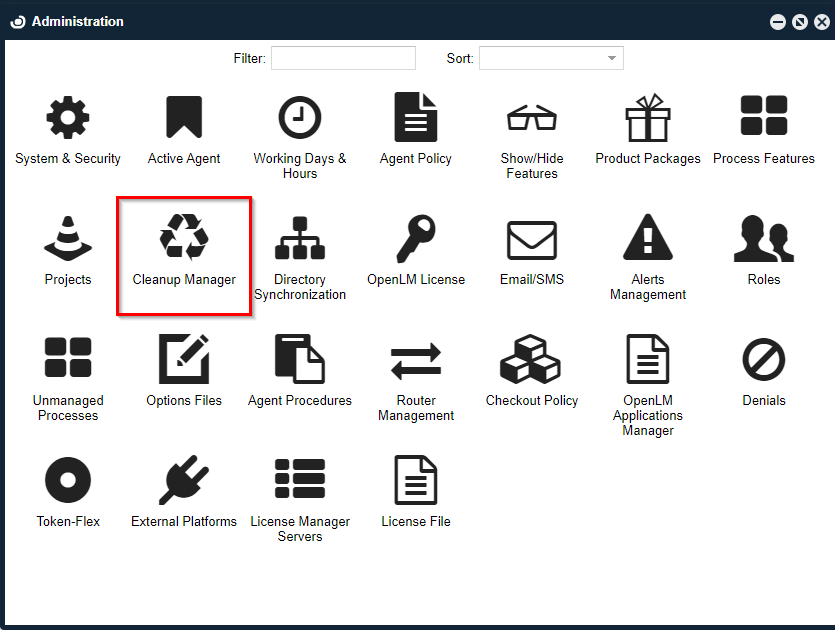Open the Denials icon

(764, 360)
